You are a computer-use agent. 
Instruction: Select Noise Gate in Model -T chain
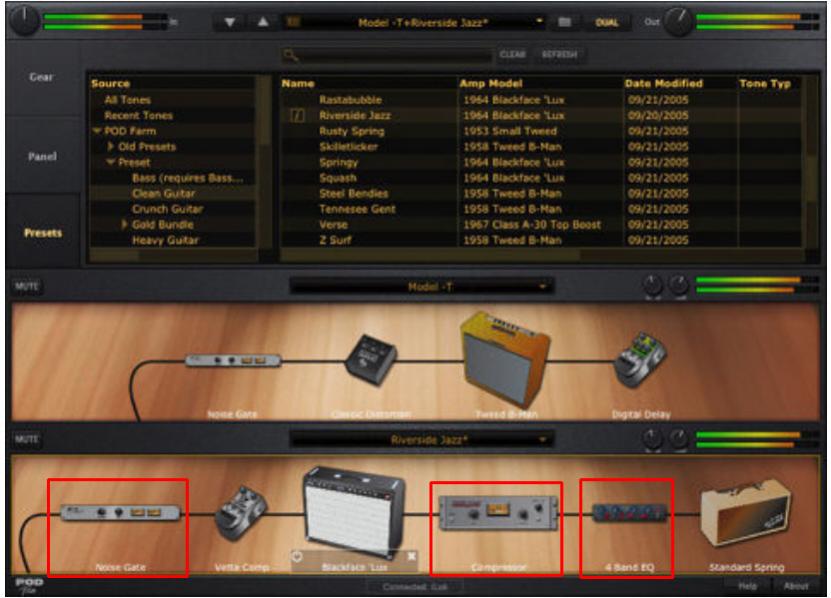[233, 361]
